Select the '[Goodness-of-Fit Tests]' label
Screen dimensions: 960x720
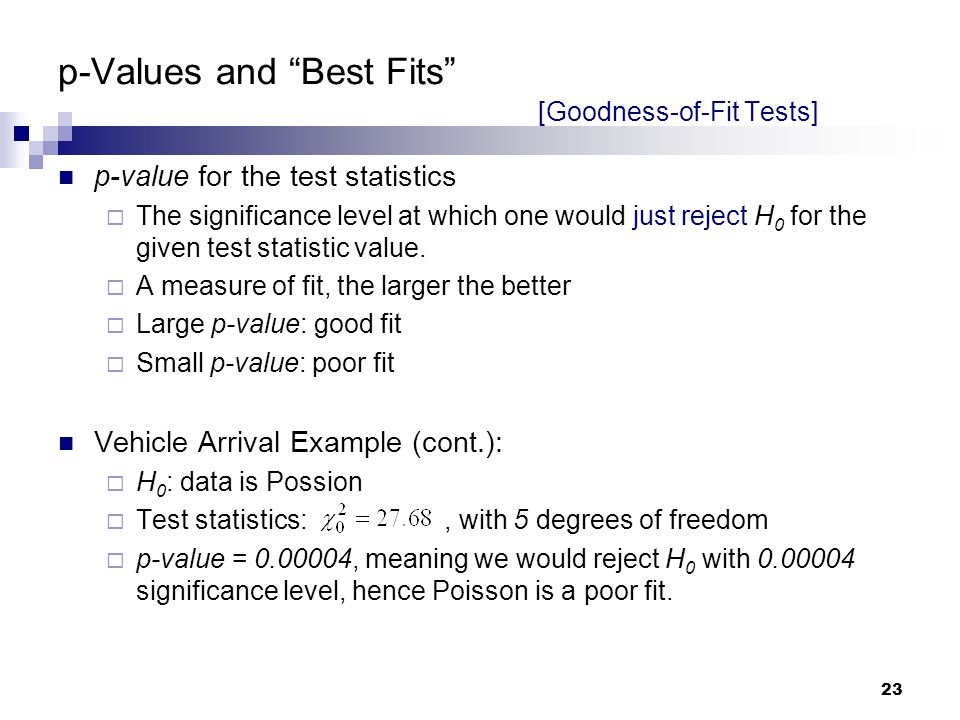pyautogui.click(x=678, y=111)
